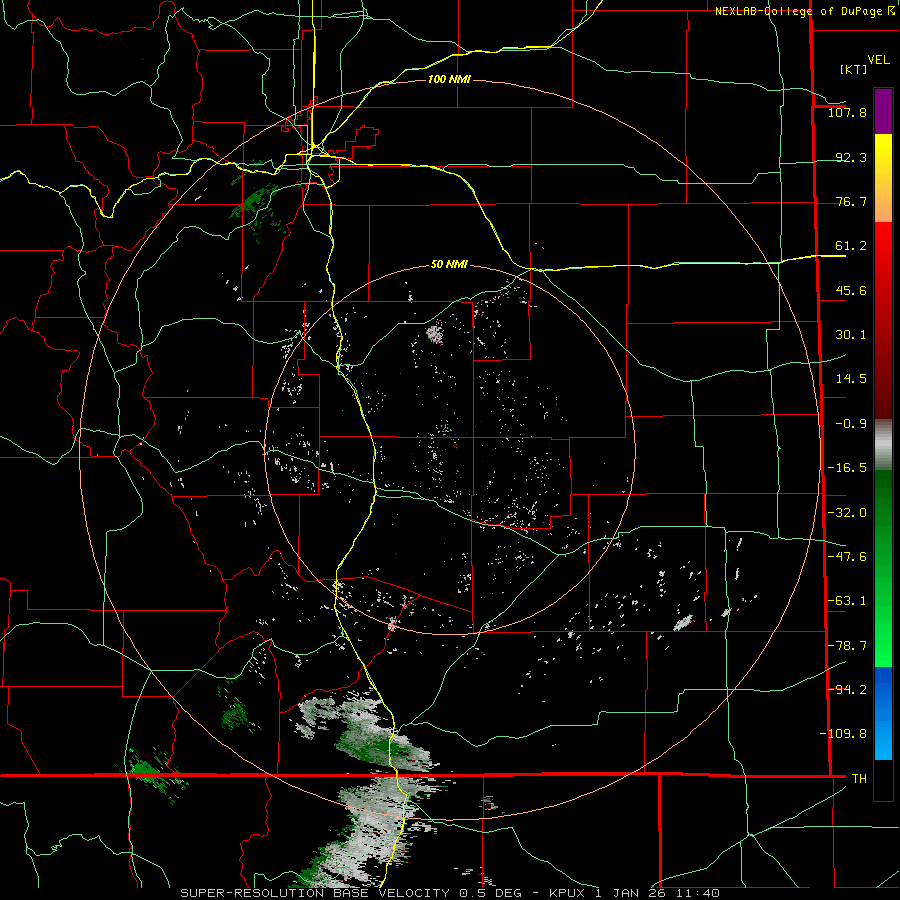This screenshot has height=900, width=900.
Task: Select the 14.5 legend value
Action: click(x=851, y=379)
